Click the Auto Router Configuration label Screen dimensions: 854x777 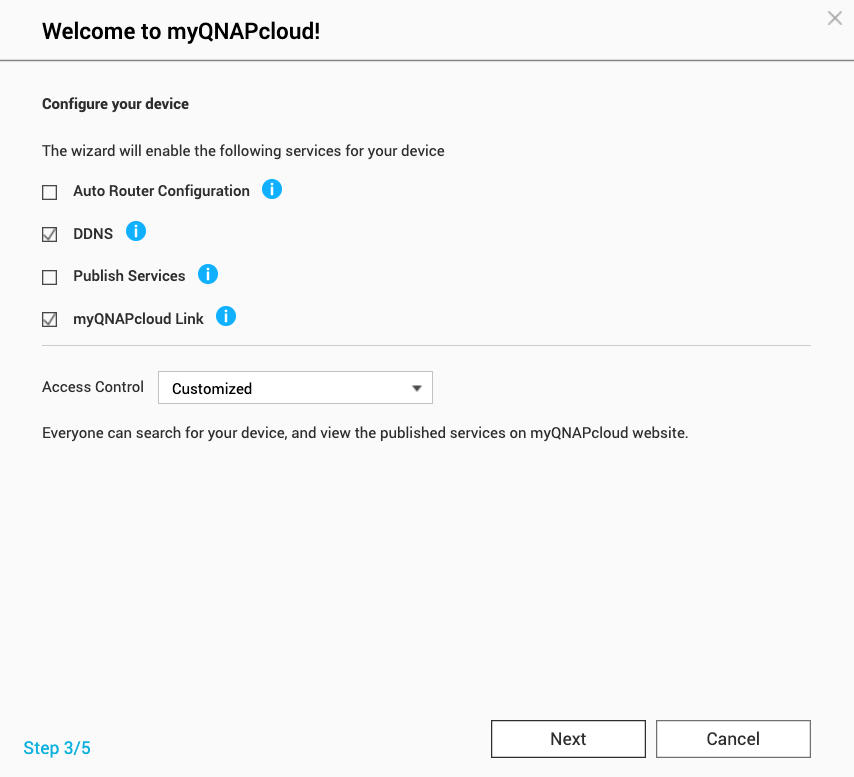(x=161, y=191)
